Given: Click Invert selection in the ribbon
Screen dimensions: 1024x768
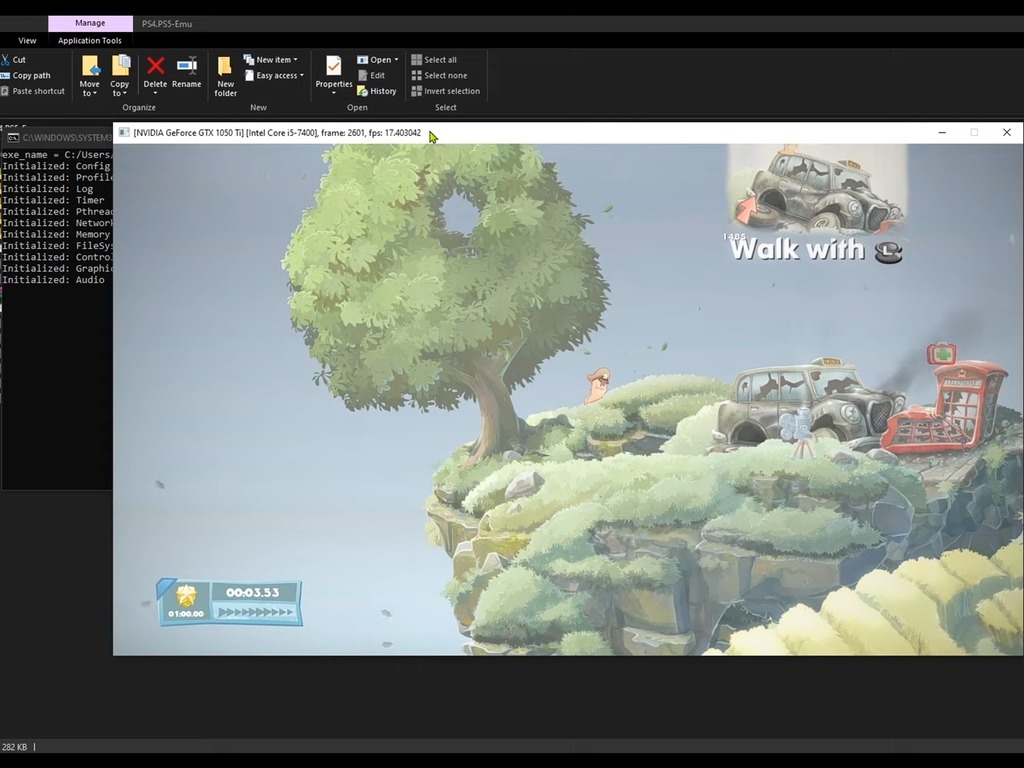Looking at the screenshot, I should [x=445, y=91].
